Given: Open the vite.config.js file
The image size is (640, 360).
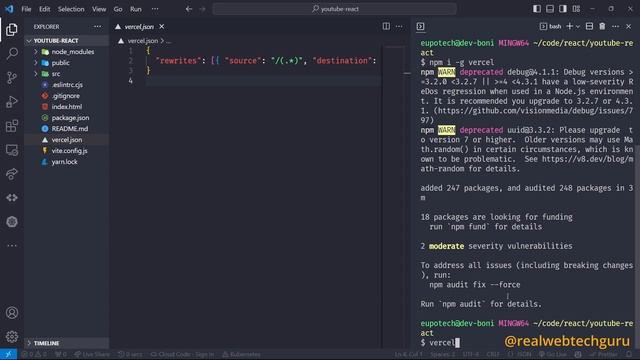Looking at the screenshot, I should 67,151.
